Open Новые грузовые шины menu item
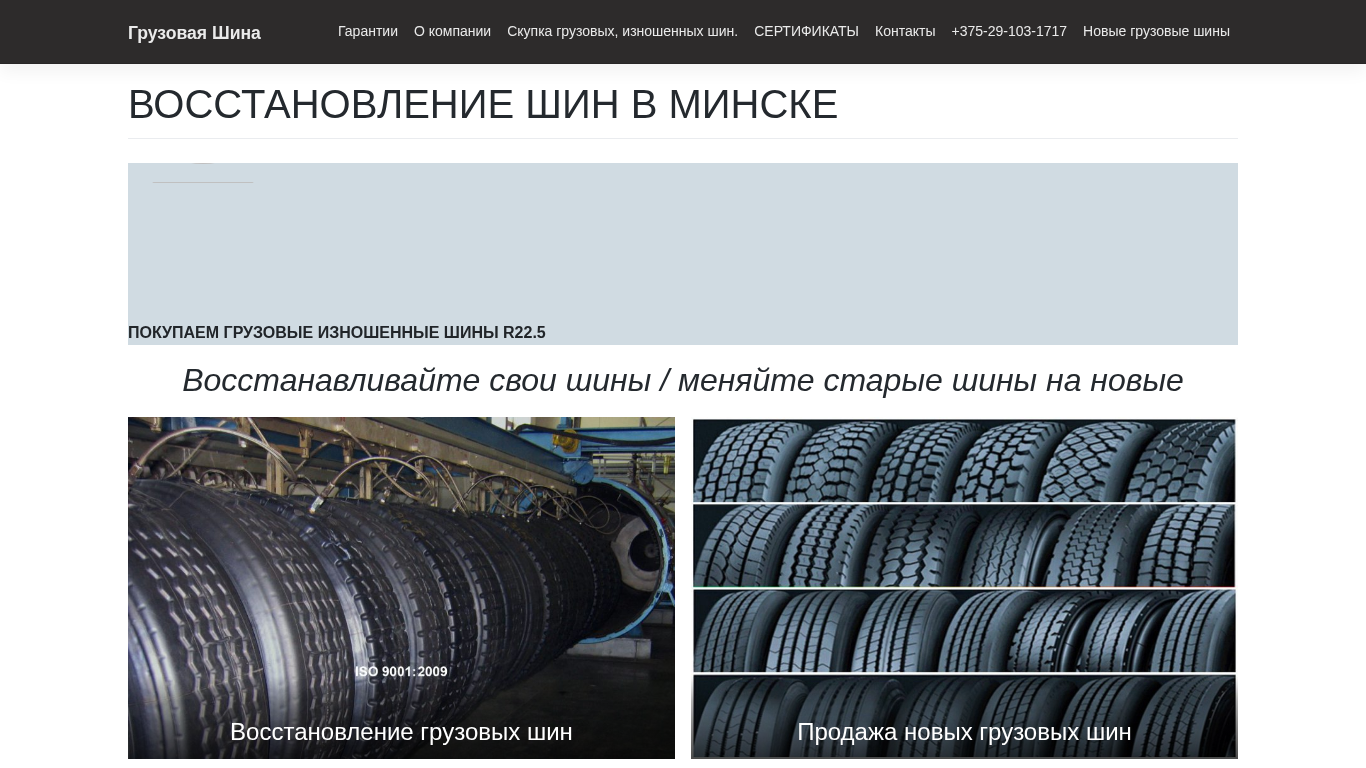 1156,31
